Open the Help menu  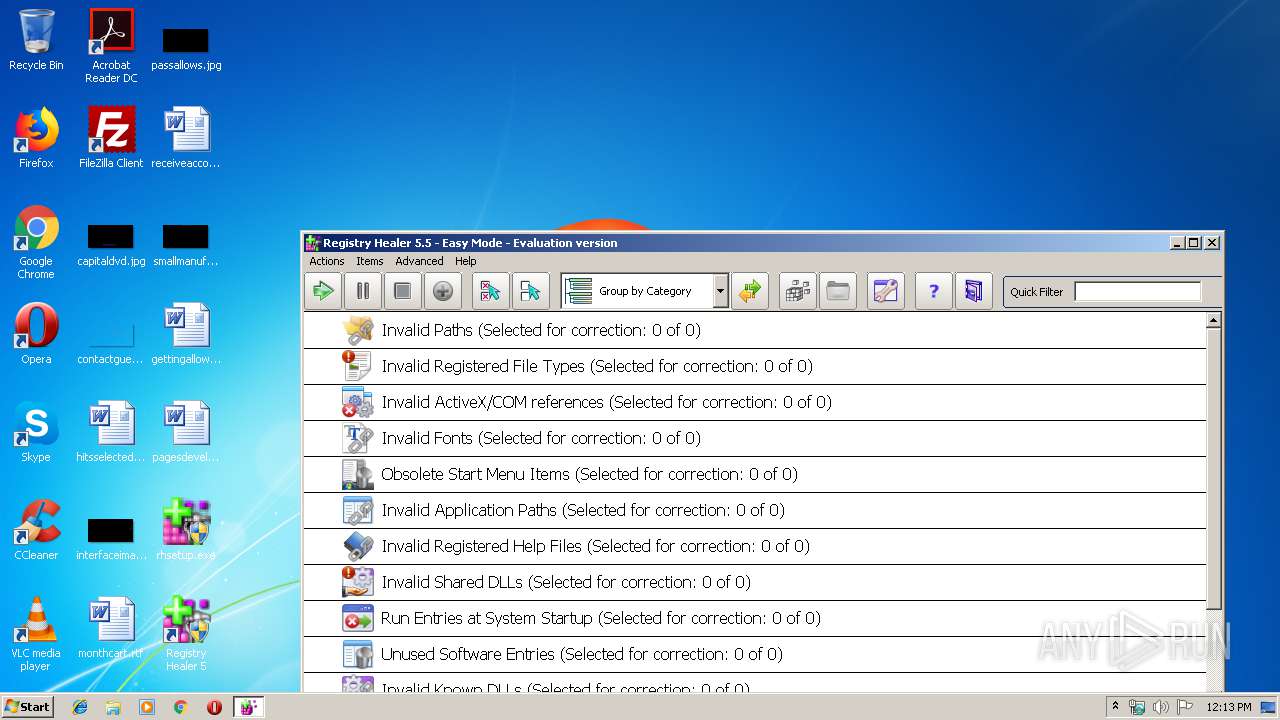[x=466, y=261]
